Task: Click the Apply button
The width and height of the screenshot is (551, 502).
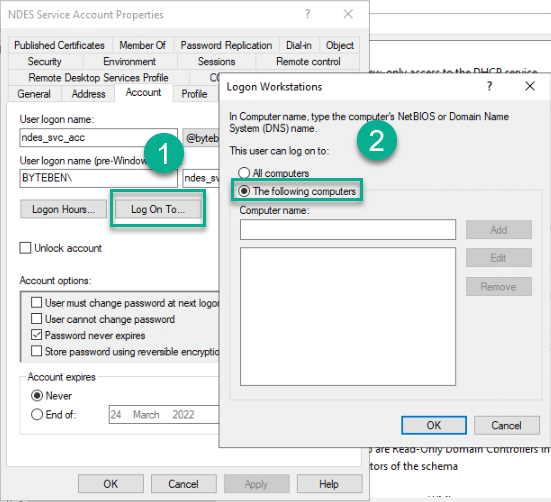Action: coord(257,484)
